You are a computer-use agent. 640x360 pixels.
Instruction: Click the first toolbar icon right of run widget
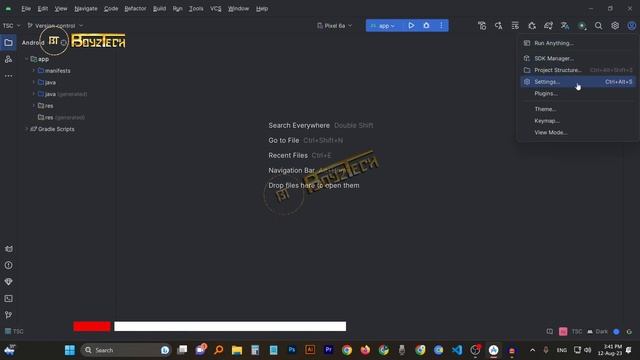click(482, 26)
